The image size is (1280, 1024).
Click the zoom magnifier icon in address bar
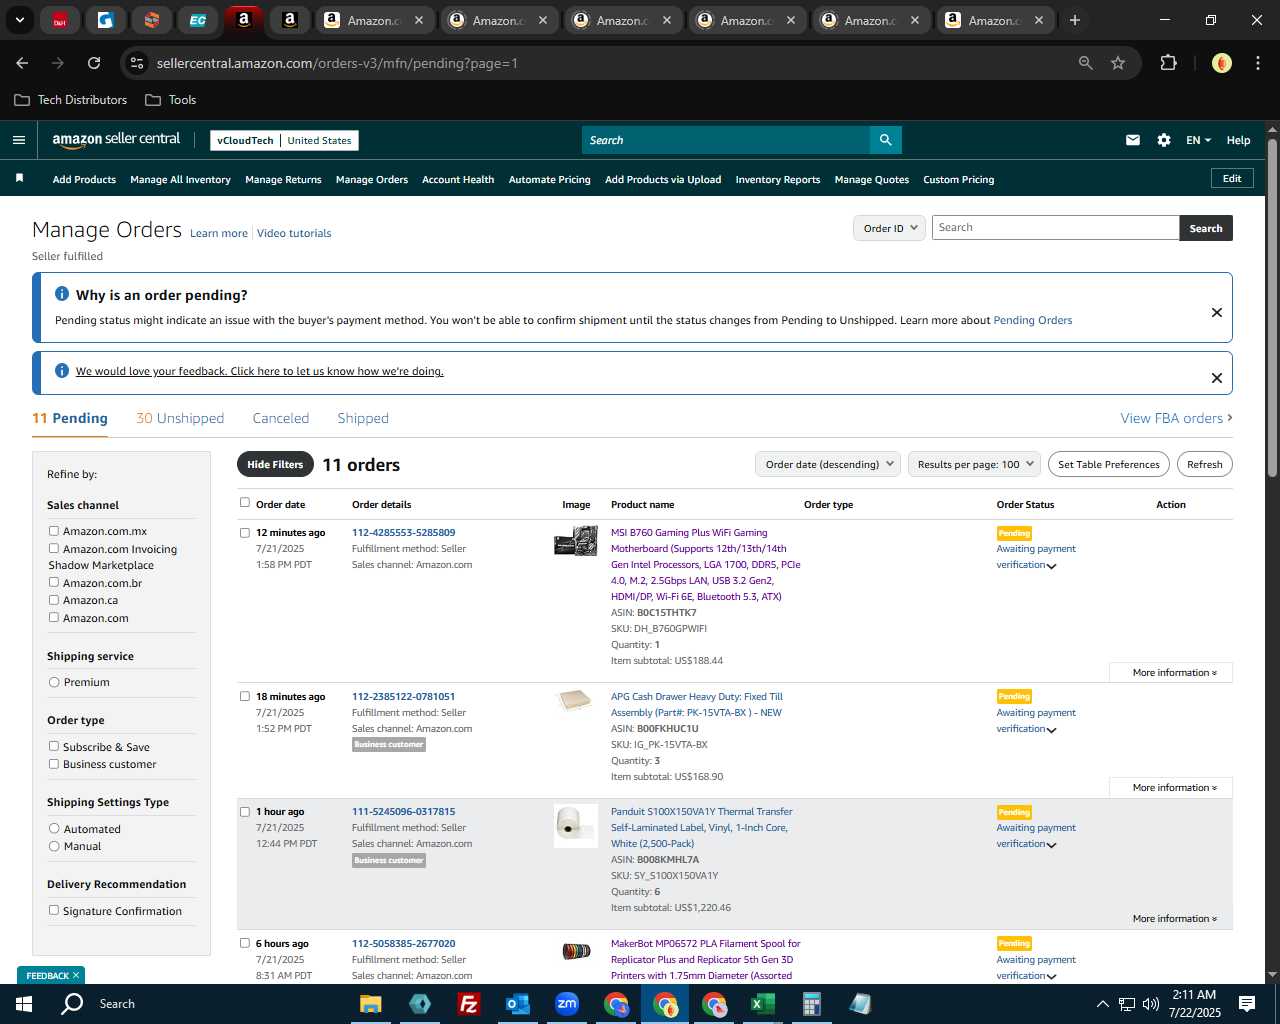1086,63
